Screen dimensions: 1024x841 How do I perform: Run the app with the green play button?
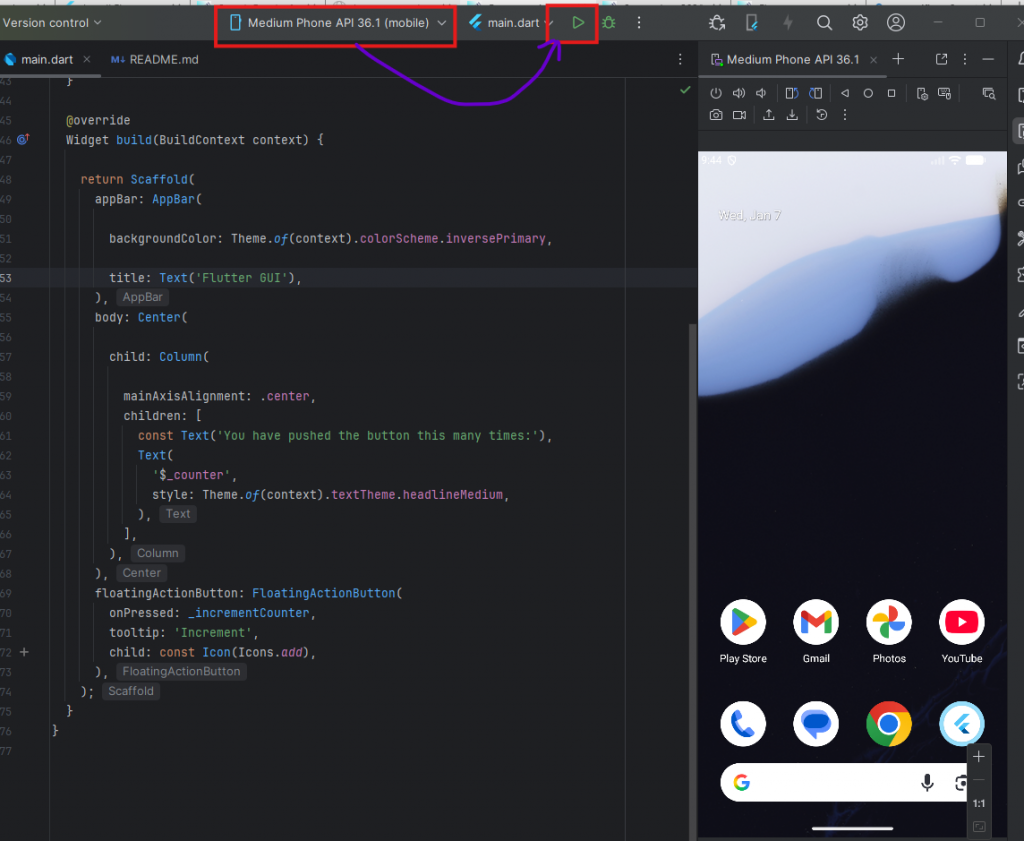click(578, 22)
